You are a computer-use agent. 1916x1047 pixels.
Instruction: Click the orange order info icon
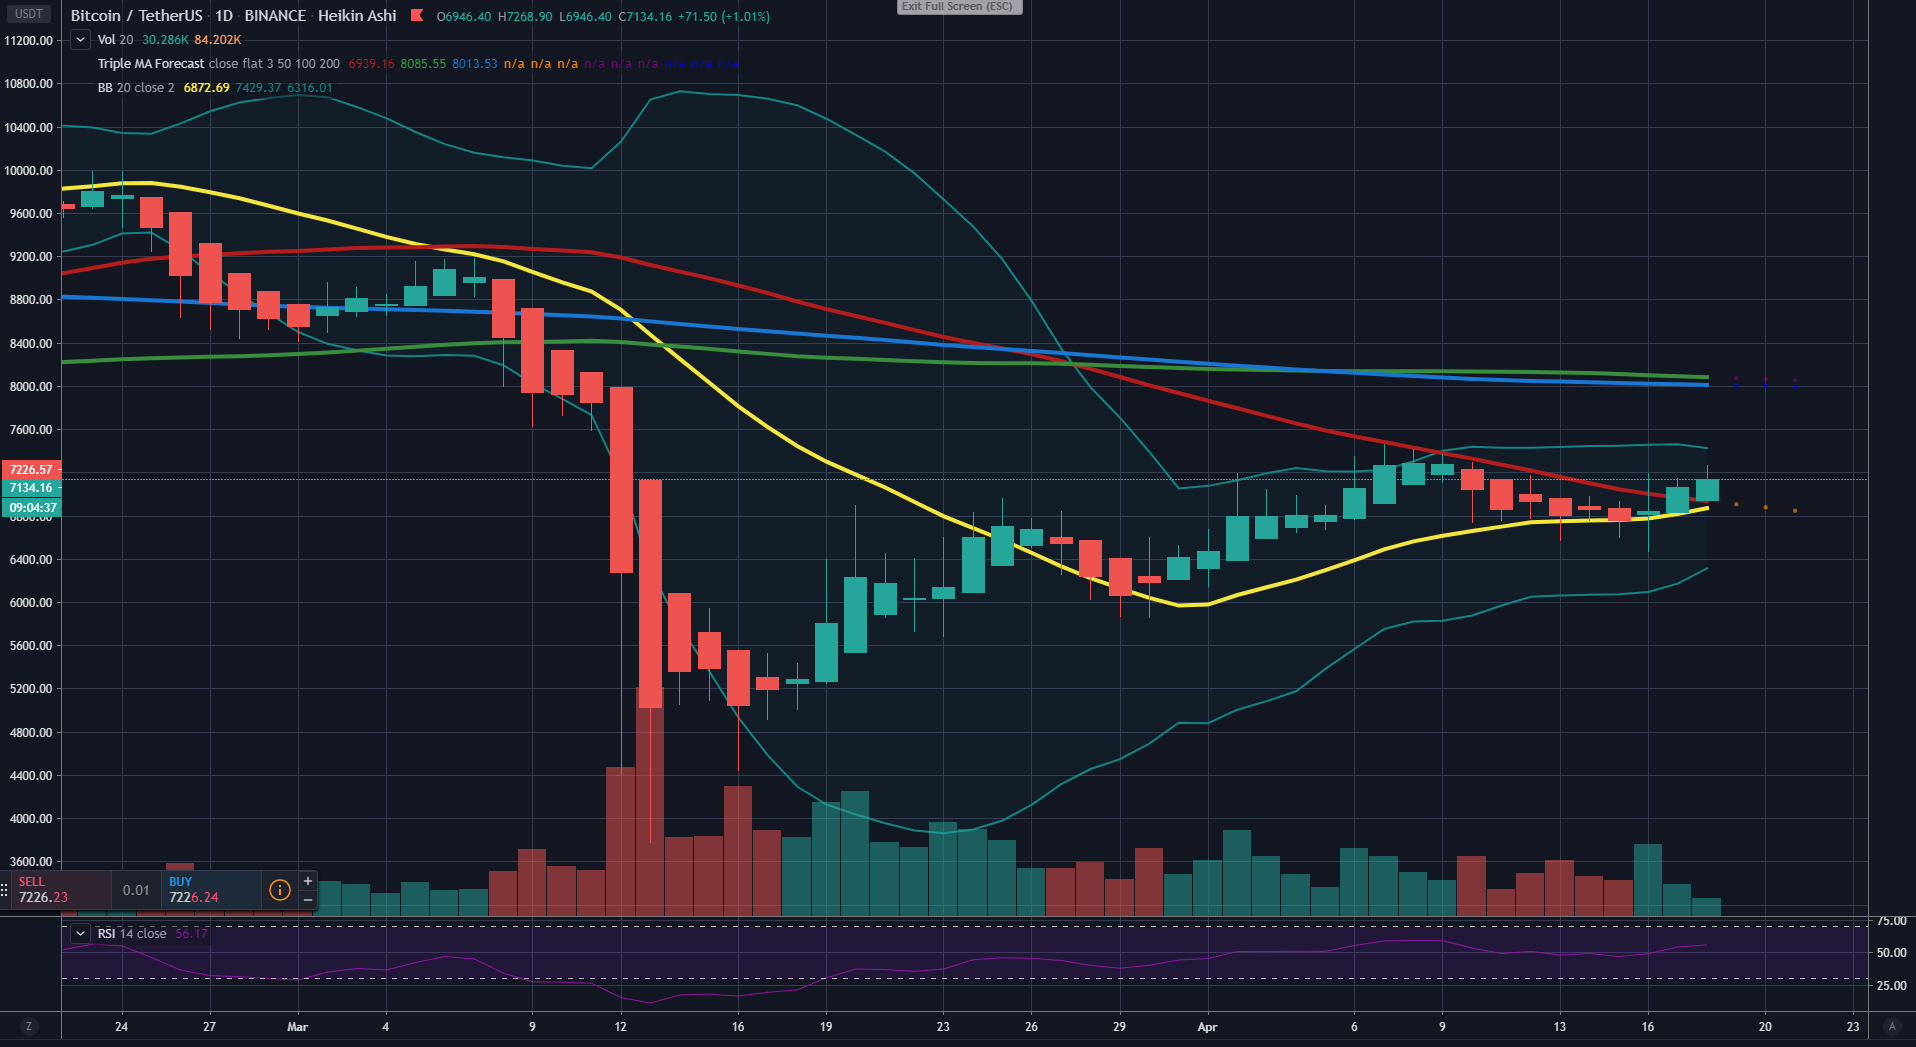pos(280,890)
